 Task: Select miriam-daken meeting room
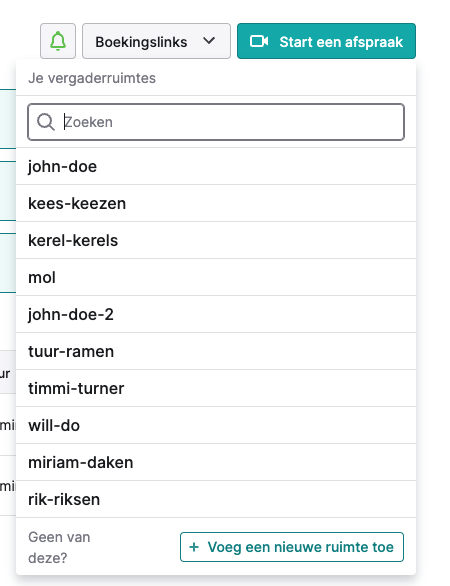[216, 462]
